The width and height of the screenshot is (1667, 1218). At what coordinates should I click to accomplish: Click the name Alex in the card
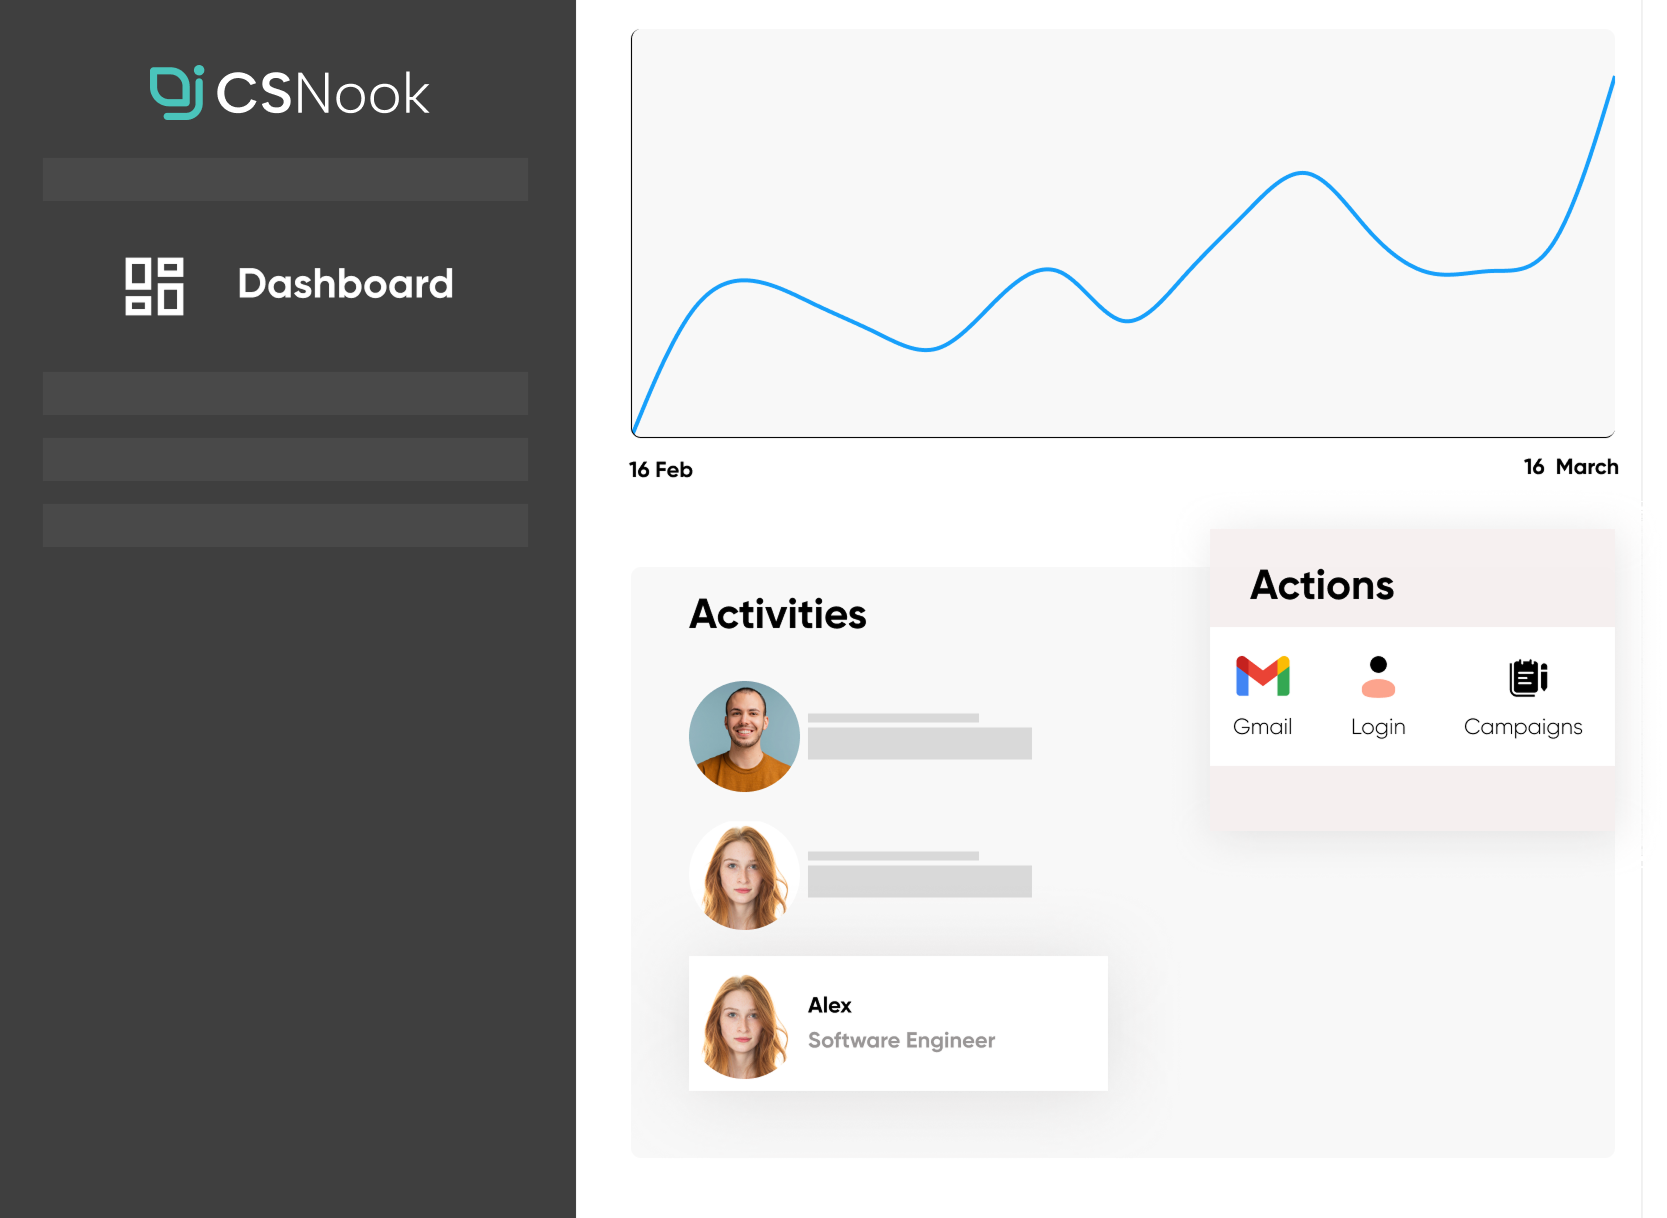[x=829, y=1005]
